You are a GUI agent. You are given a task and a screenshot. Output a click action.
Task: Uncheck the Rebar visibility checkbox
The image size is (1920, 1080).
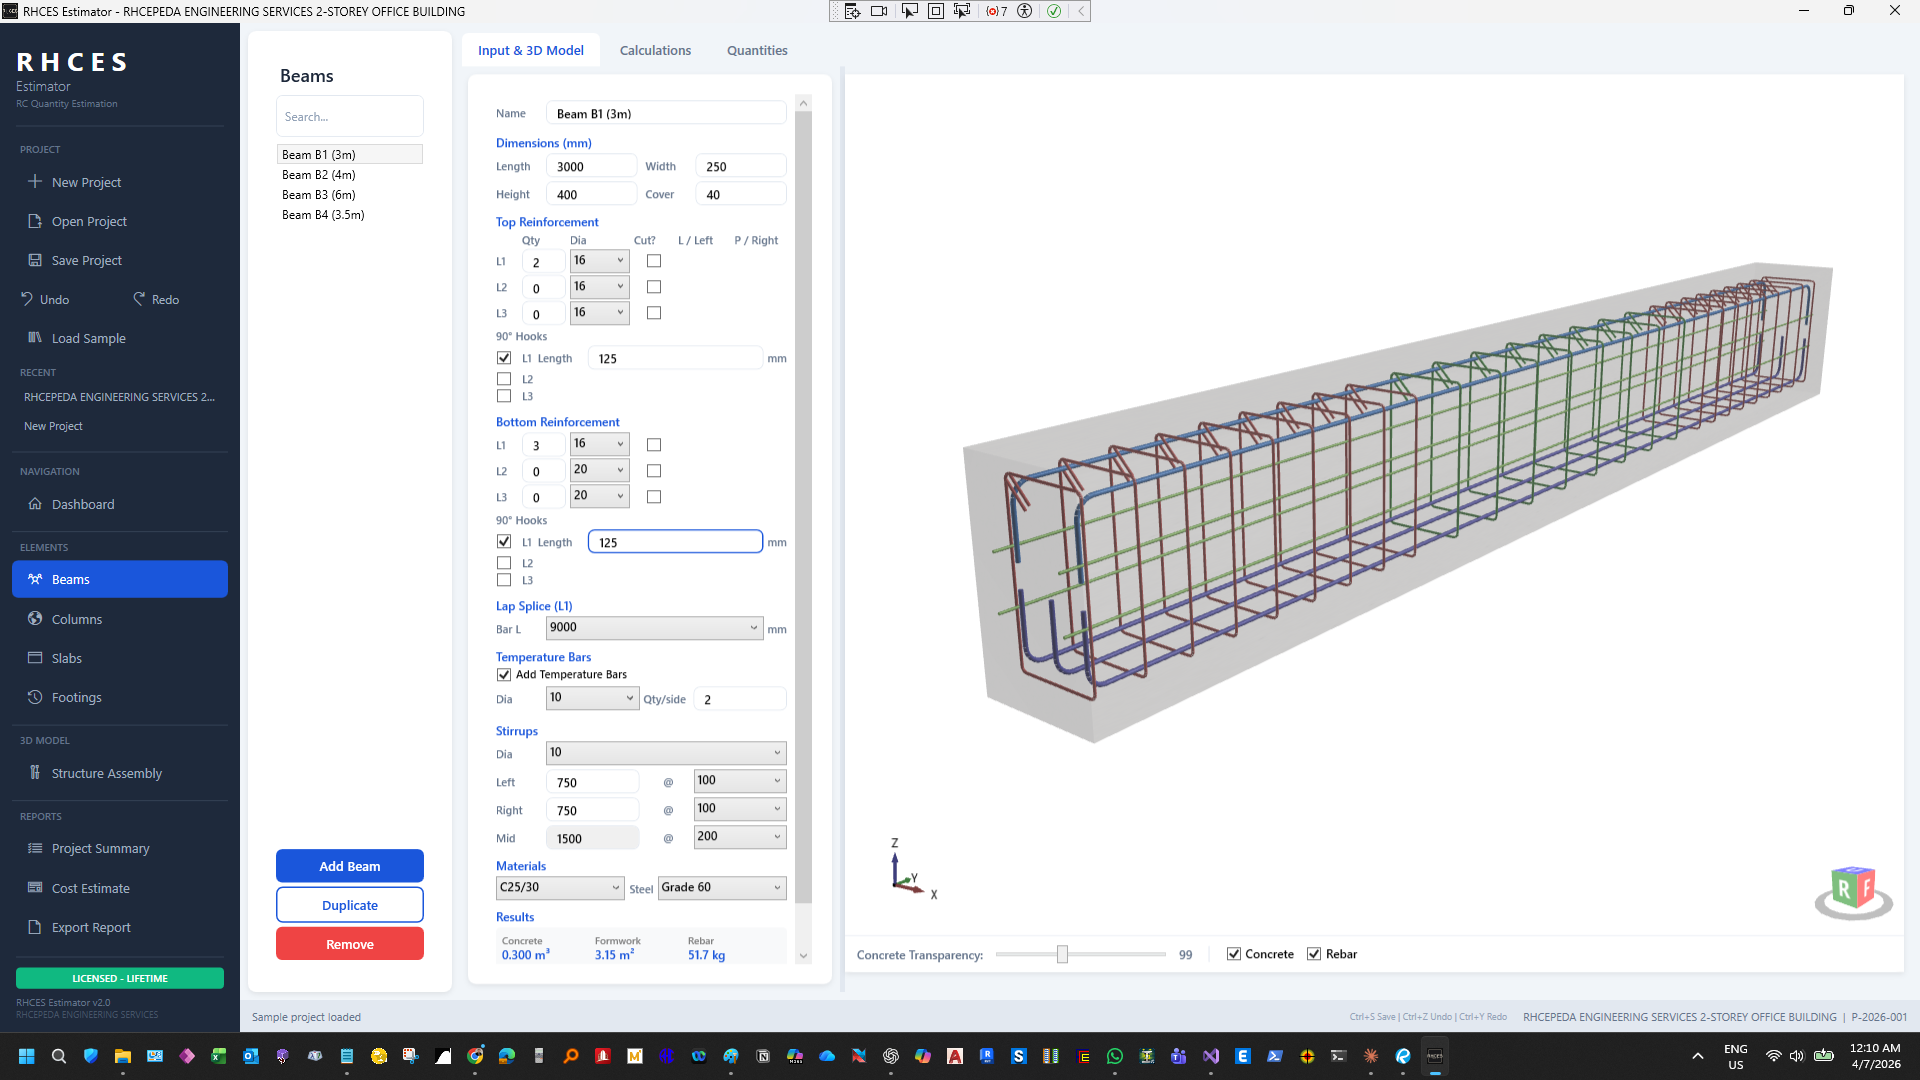[x=1314, y=954]
